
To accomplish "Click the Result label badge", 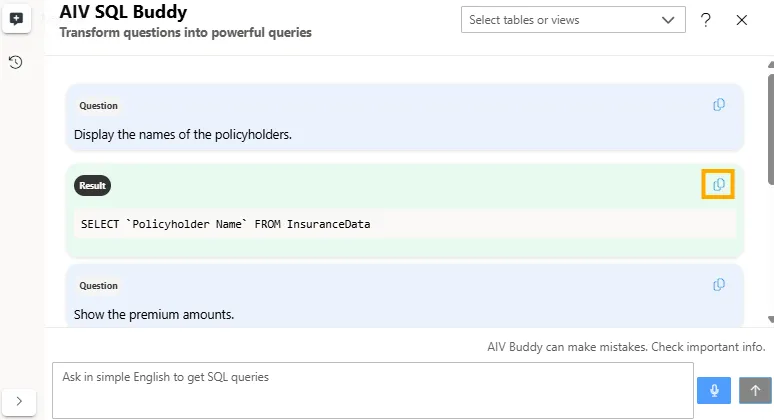I will (x=92, y=186).
